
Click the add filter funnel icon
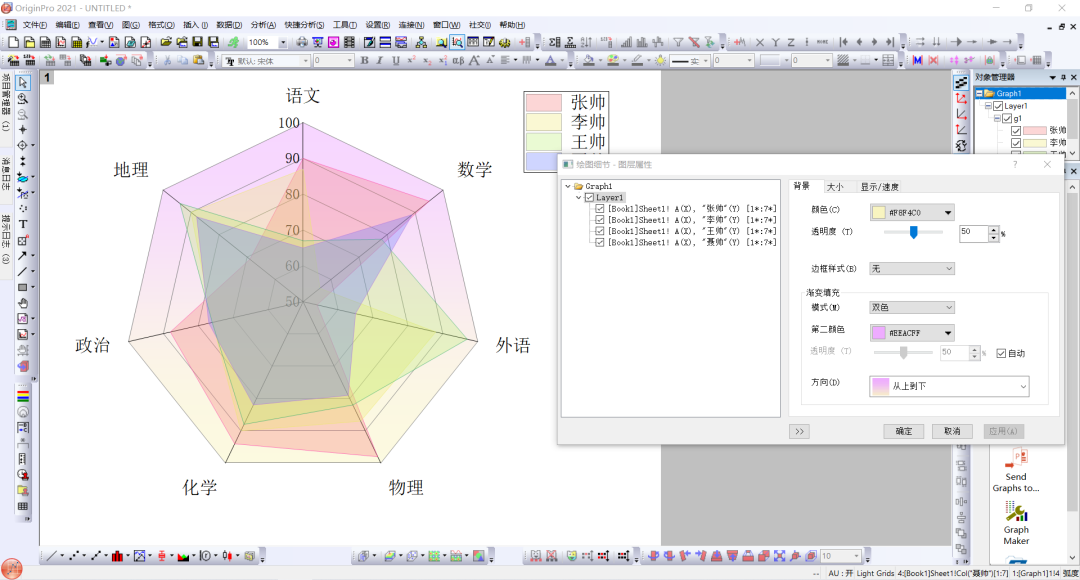678,43
